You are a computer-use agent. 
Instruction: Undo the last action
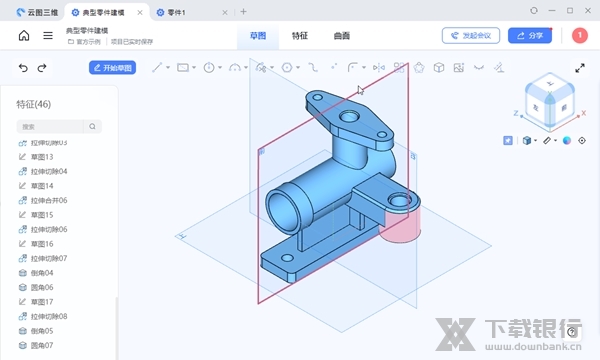point(23,68)
